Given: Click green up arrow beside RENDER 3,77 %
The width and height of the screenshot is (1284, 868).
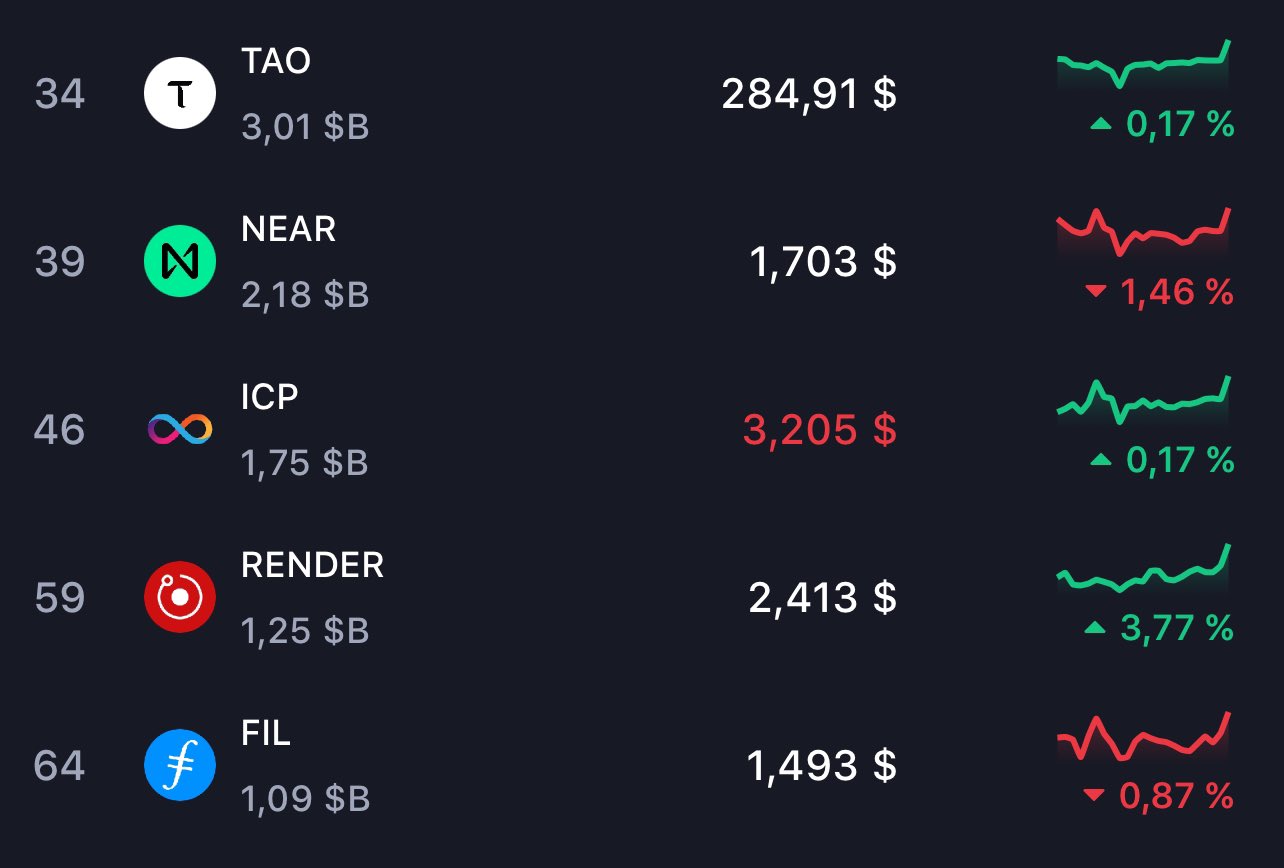Looking at the screenshot, I should [x=1096, y=628].
